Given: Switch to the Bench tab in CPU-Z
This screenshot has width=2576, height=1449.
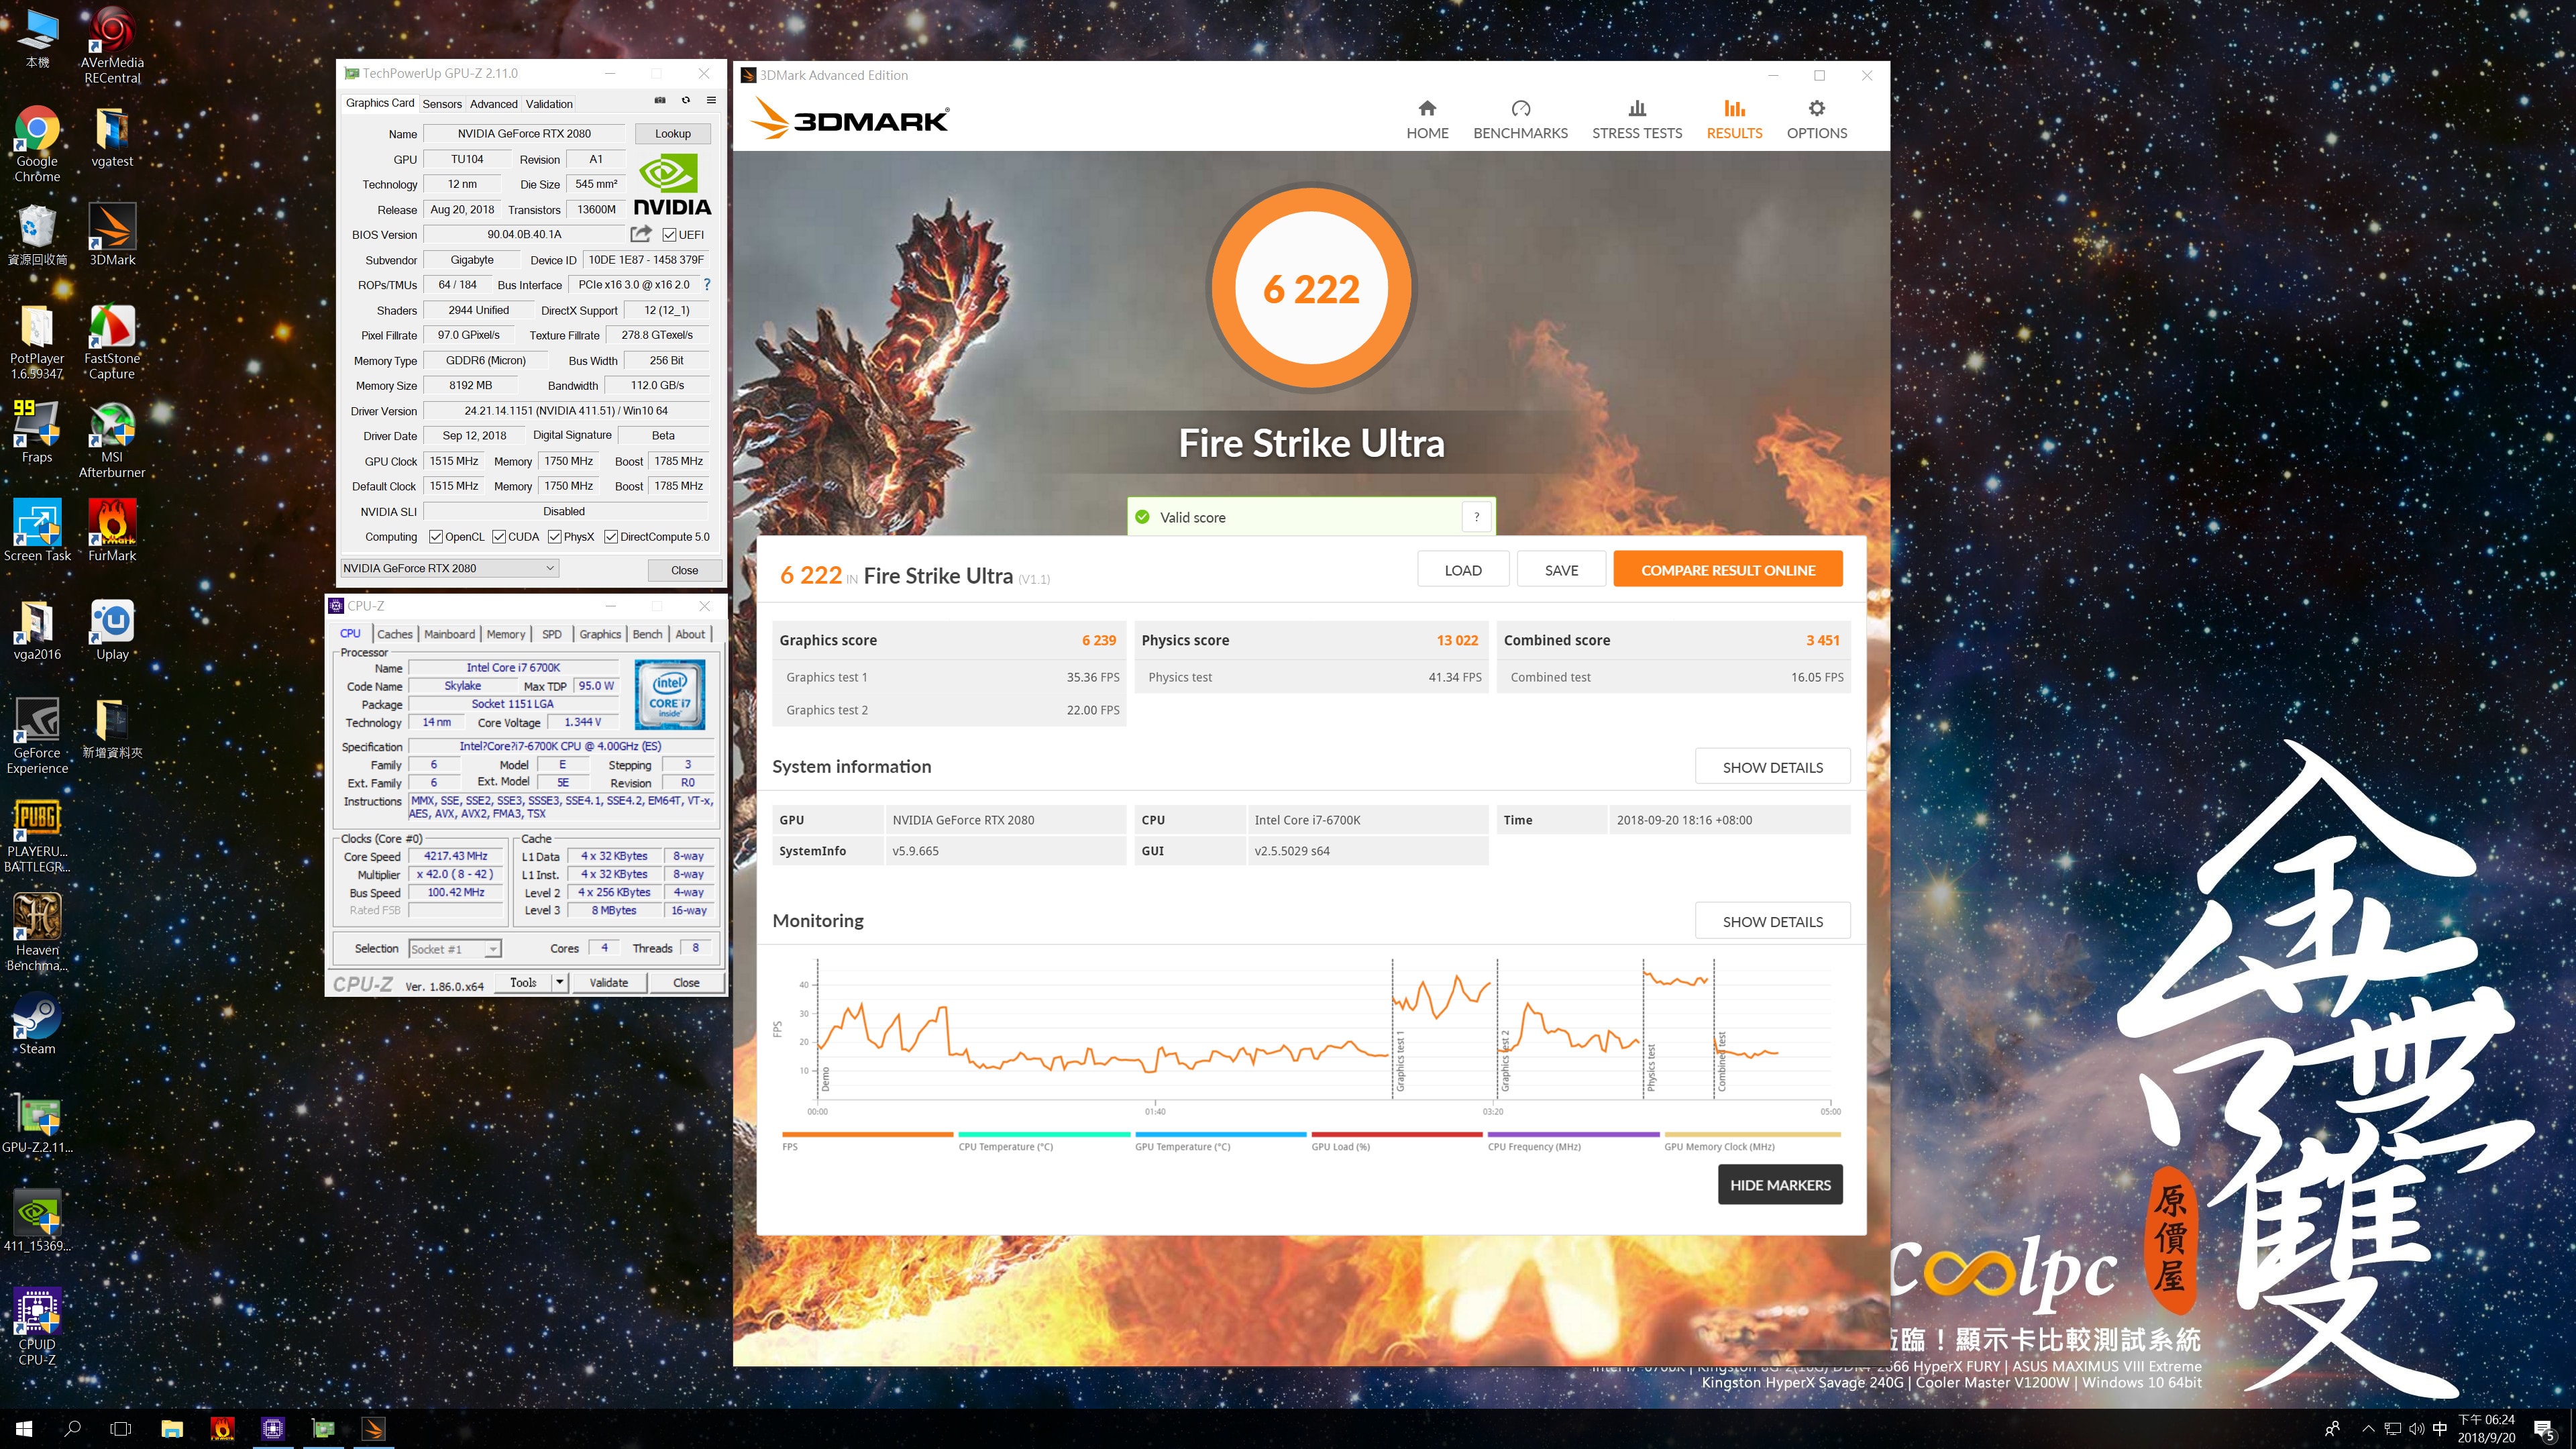Looking at the screenshot, I should tap(647, 634).
